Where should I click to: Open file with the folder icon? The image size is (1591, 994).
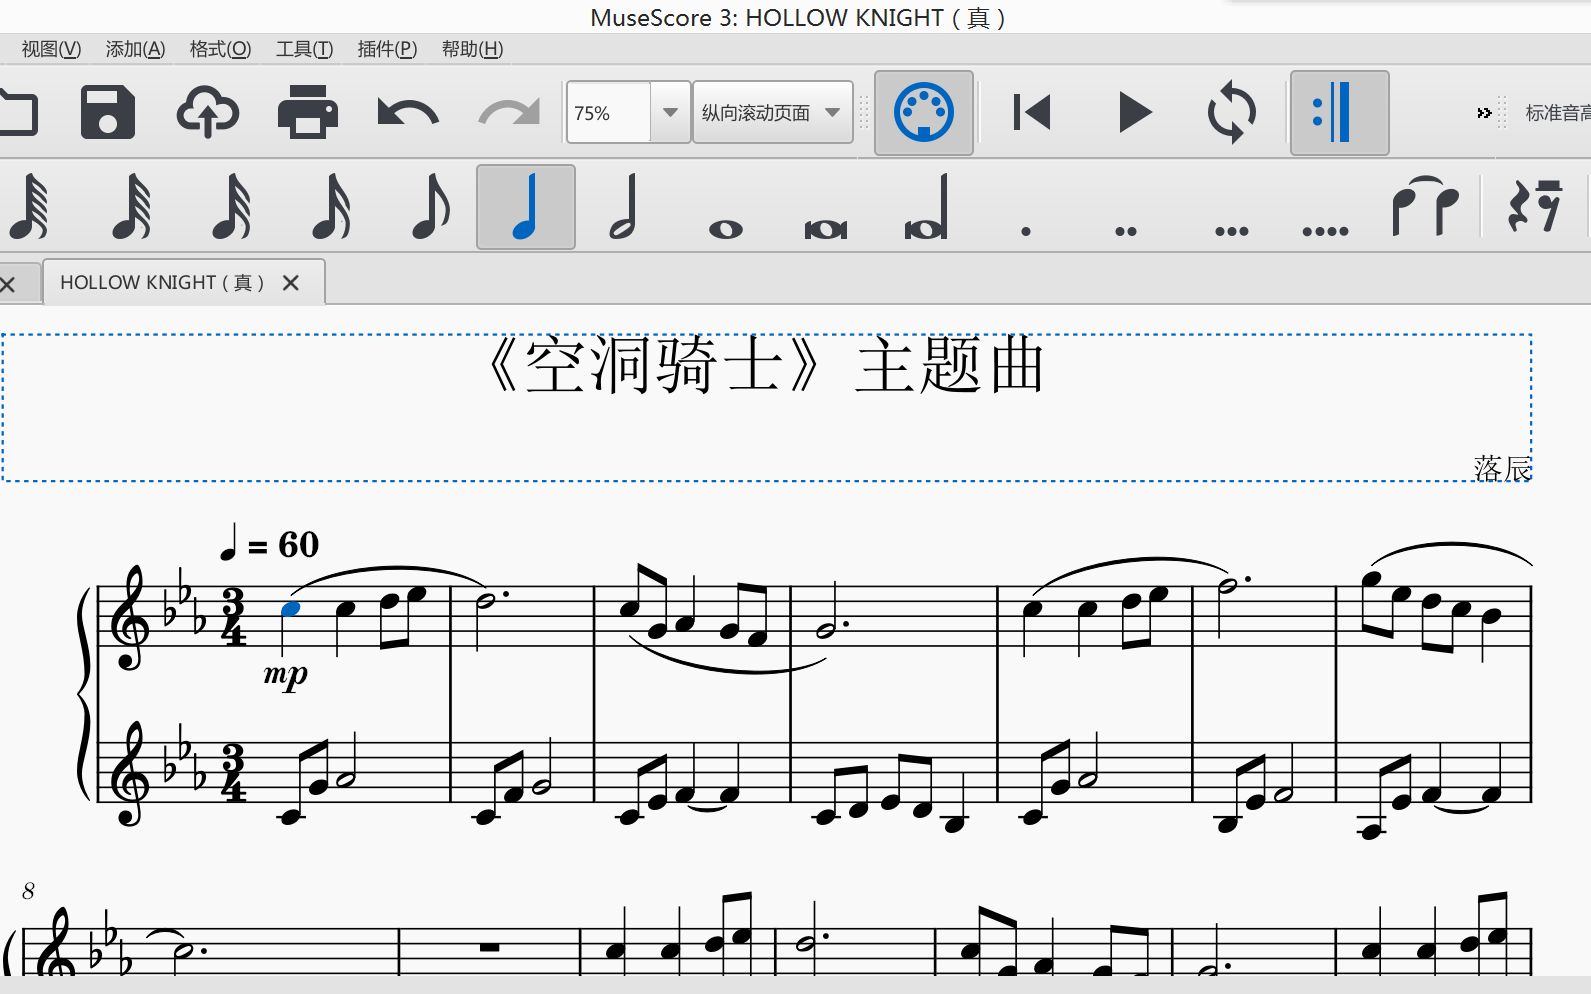pyautogui.click(x=18, y=112)
